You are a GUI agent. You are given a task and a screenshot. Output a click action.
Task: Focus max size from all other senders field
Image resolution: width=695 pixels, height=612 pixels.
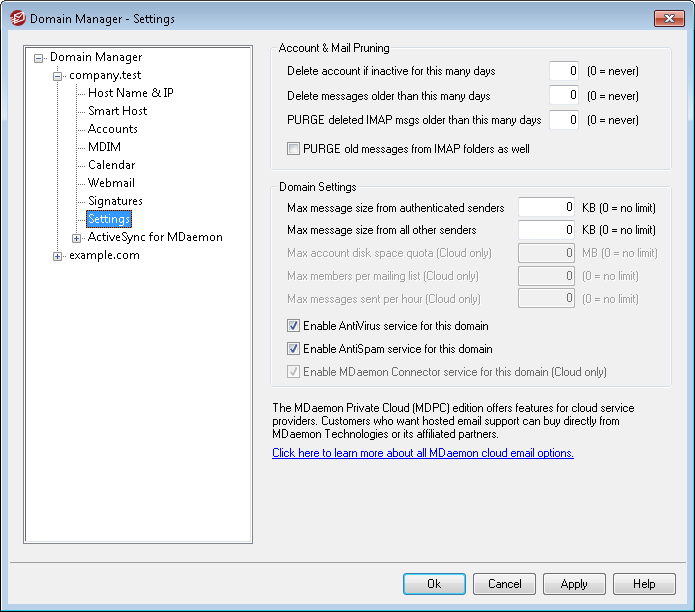(x=546, y=230)
